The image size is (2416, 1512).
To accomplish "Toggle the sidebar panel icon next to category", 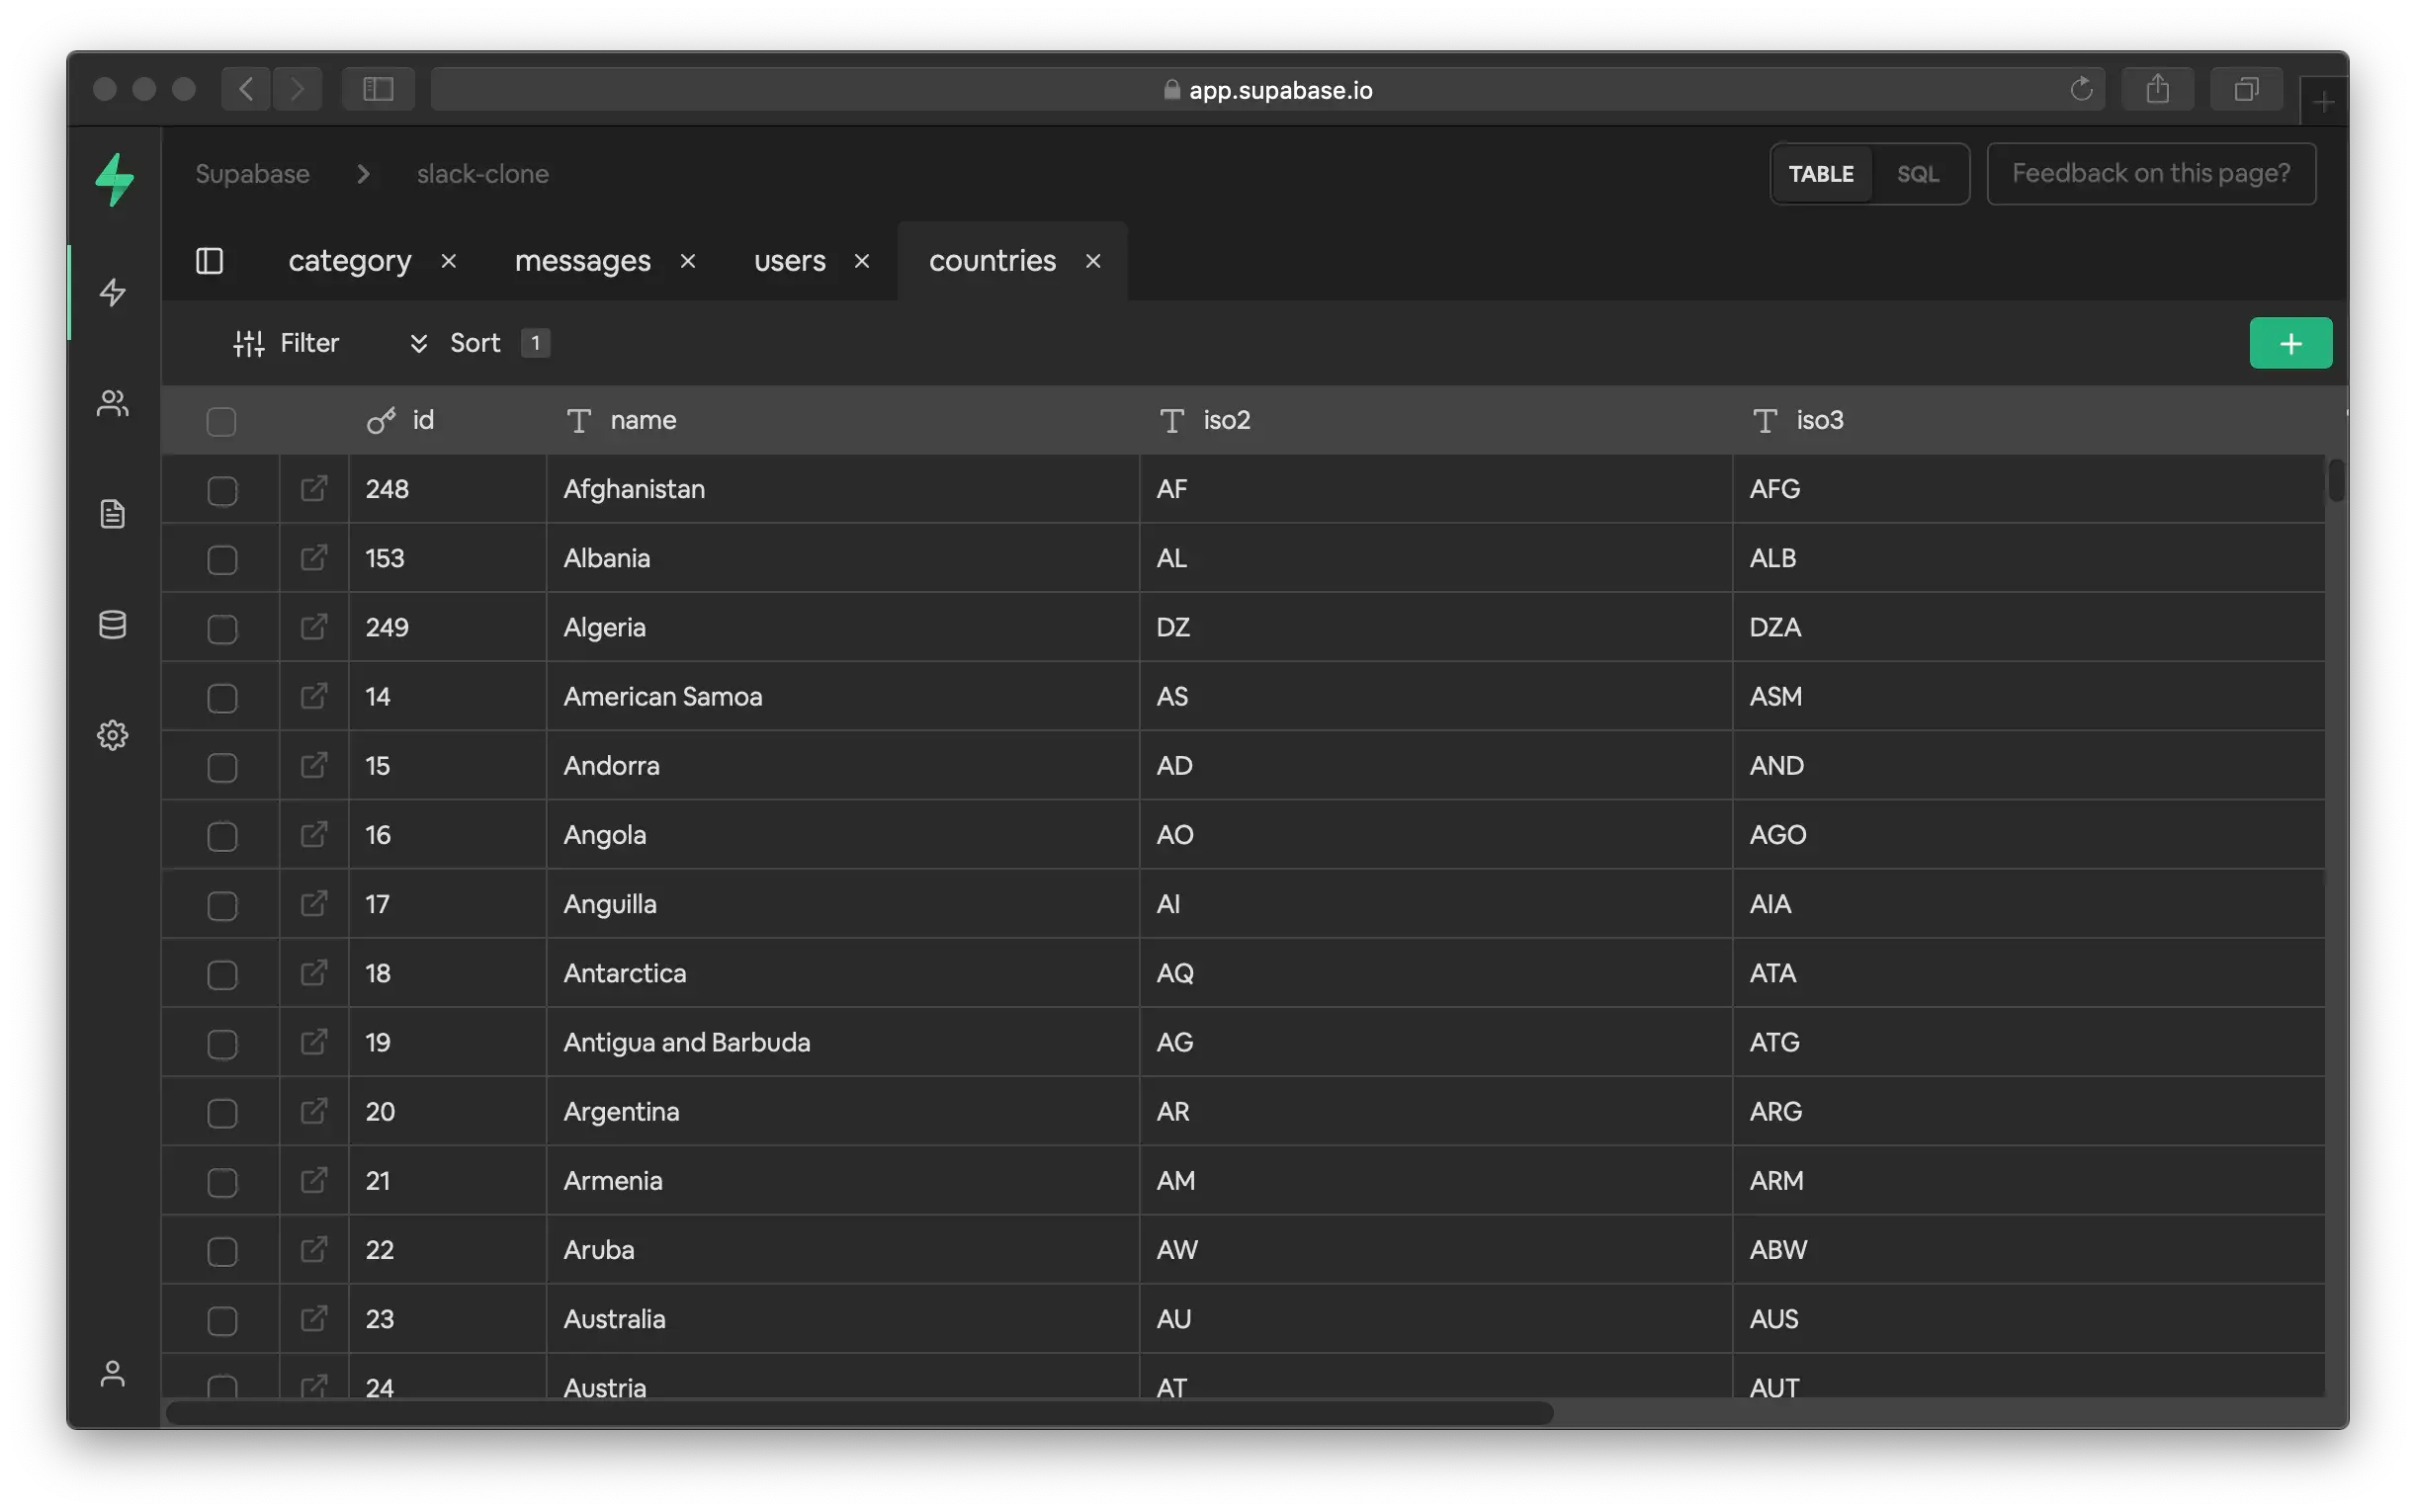I will [x=210, y=261].
